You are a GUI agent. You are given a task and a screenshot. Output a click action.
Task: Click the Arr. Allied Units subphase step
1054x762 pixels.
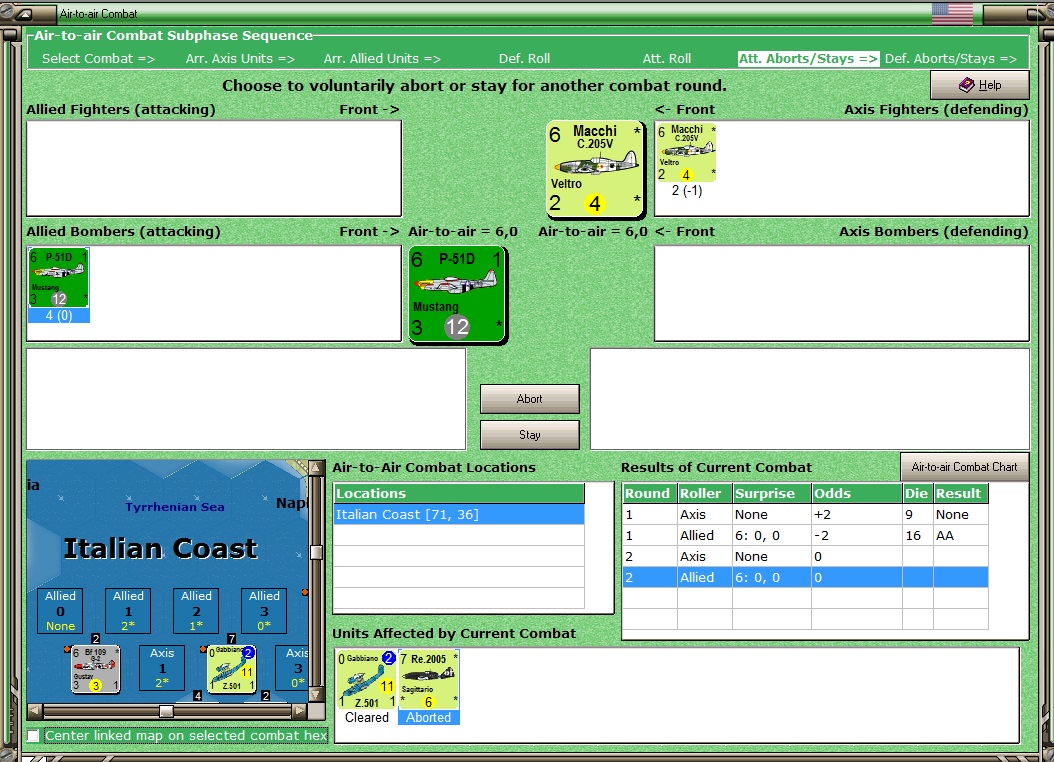point(382,58)
